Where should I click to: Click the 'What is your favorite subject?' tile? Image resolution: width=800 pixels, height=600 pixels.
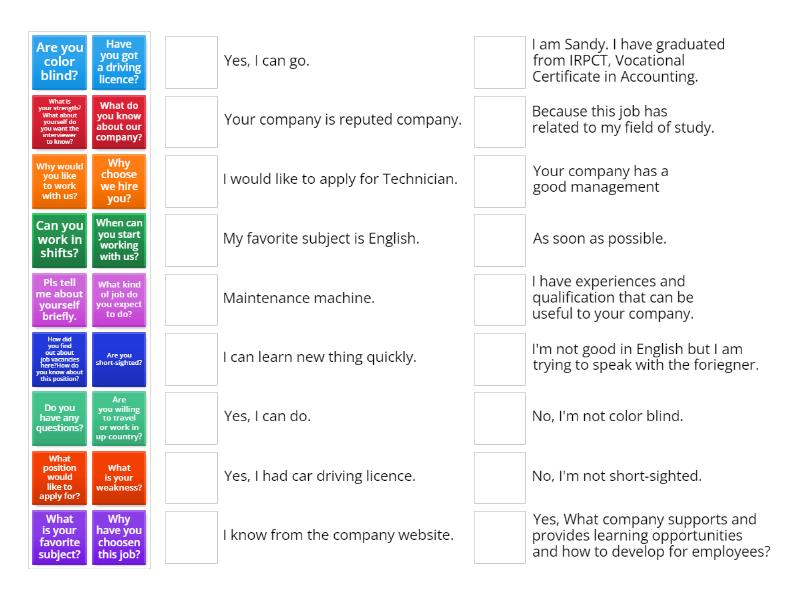[58, 535]
